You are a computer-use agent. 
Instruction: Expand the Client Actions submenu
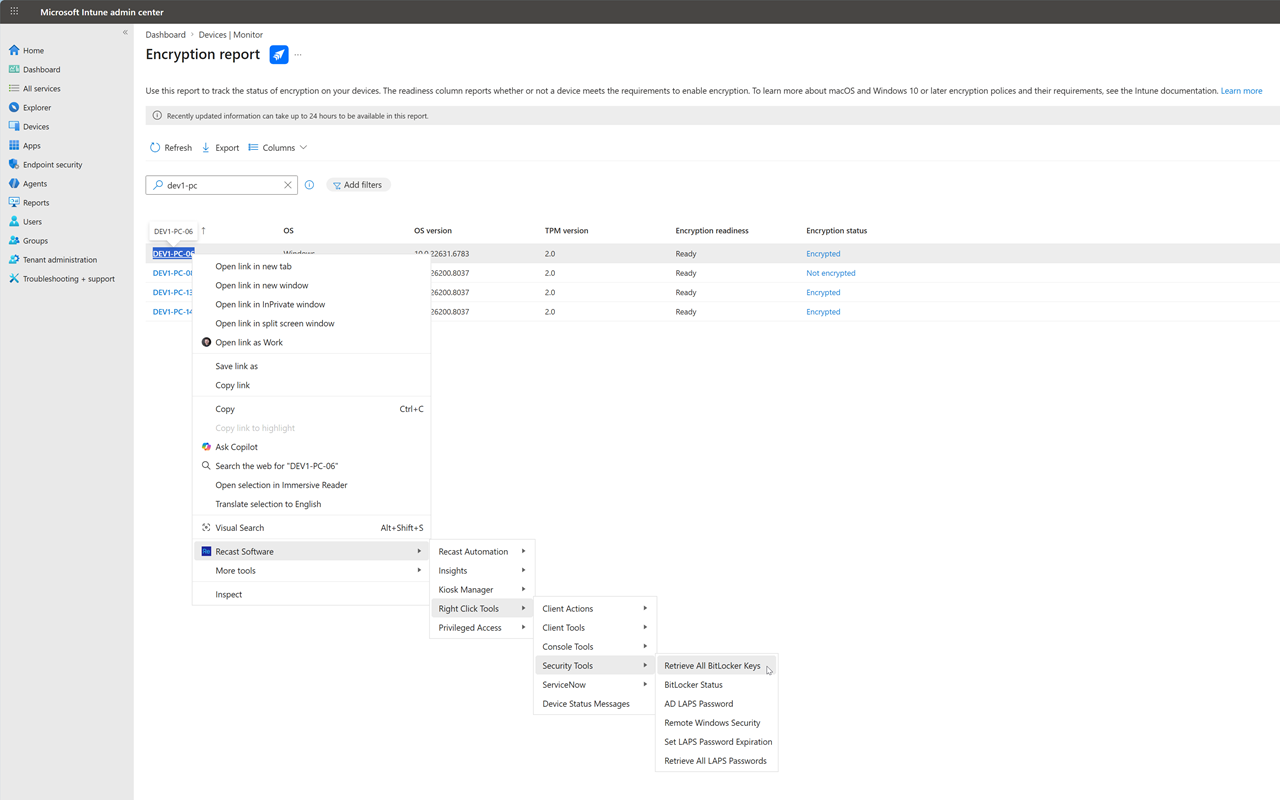tap(595, 608)
